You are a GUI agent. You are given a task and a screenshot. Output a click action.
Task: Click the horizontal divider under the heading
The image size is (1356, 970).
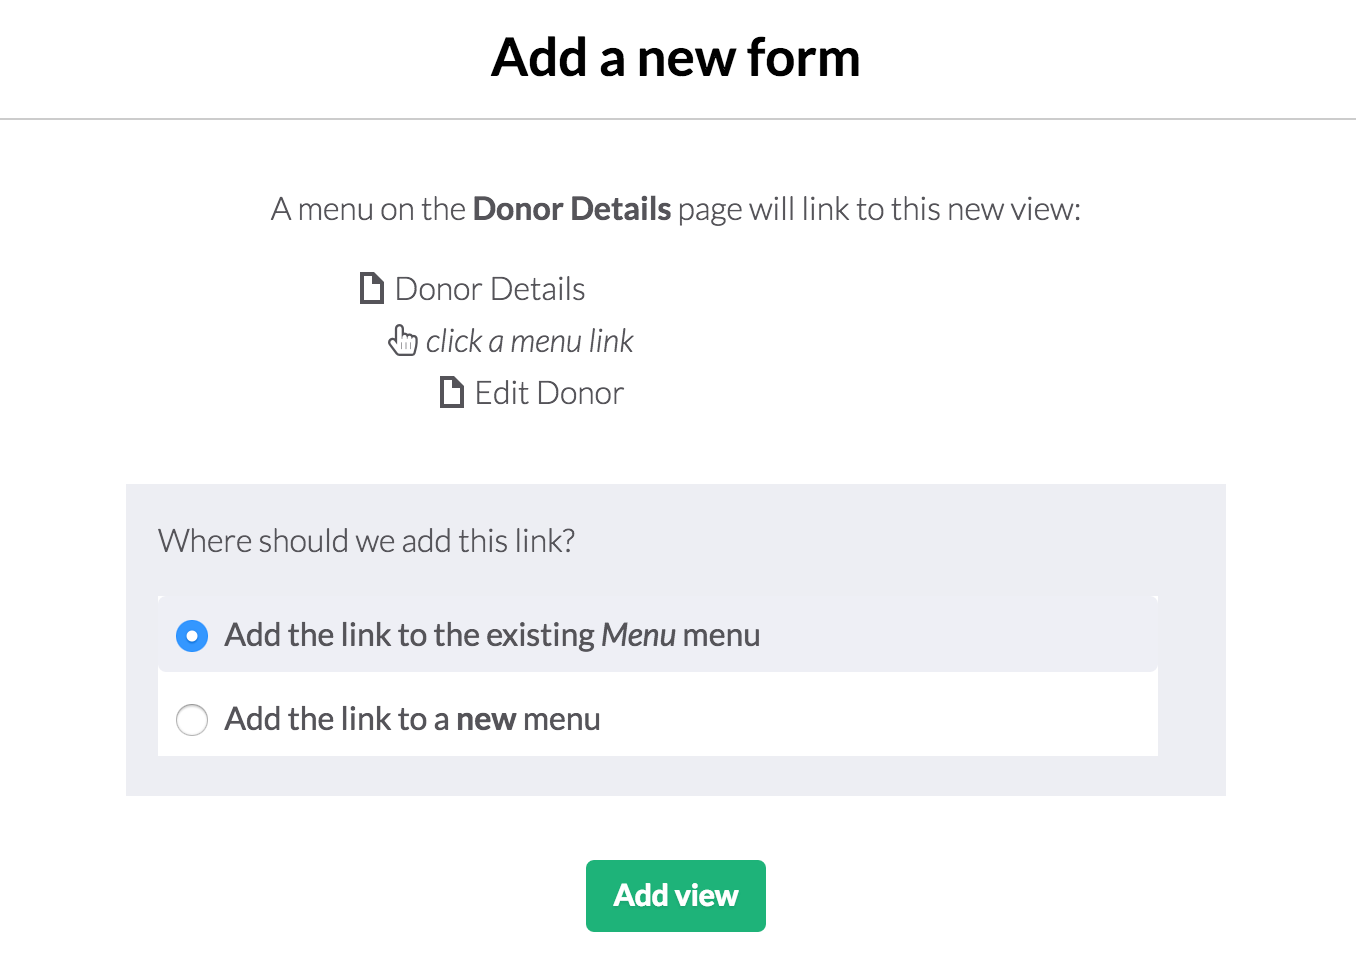678,119
